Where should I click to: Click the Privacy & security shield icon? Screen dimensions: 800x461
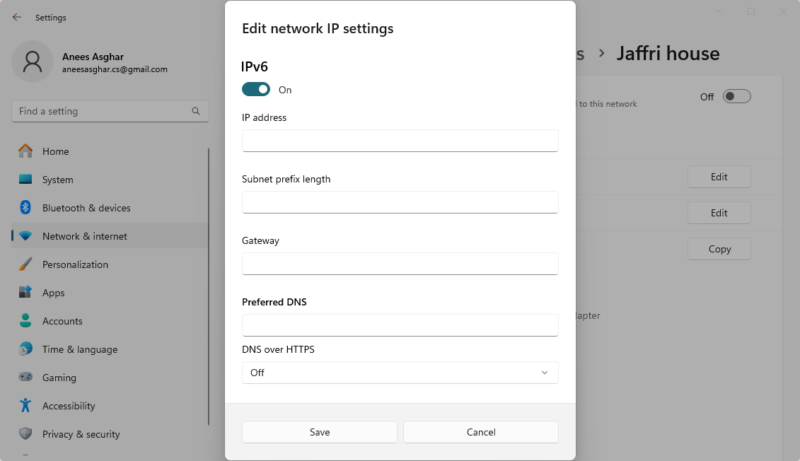click(x=25, y=434)
